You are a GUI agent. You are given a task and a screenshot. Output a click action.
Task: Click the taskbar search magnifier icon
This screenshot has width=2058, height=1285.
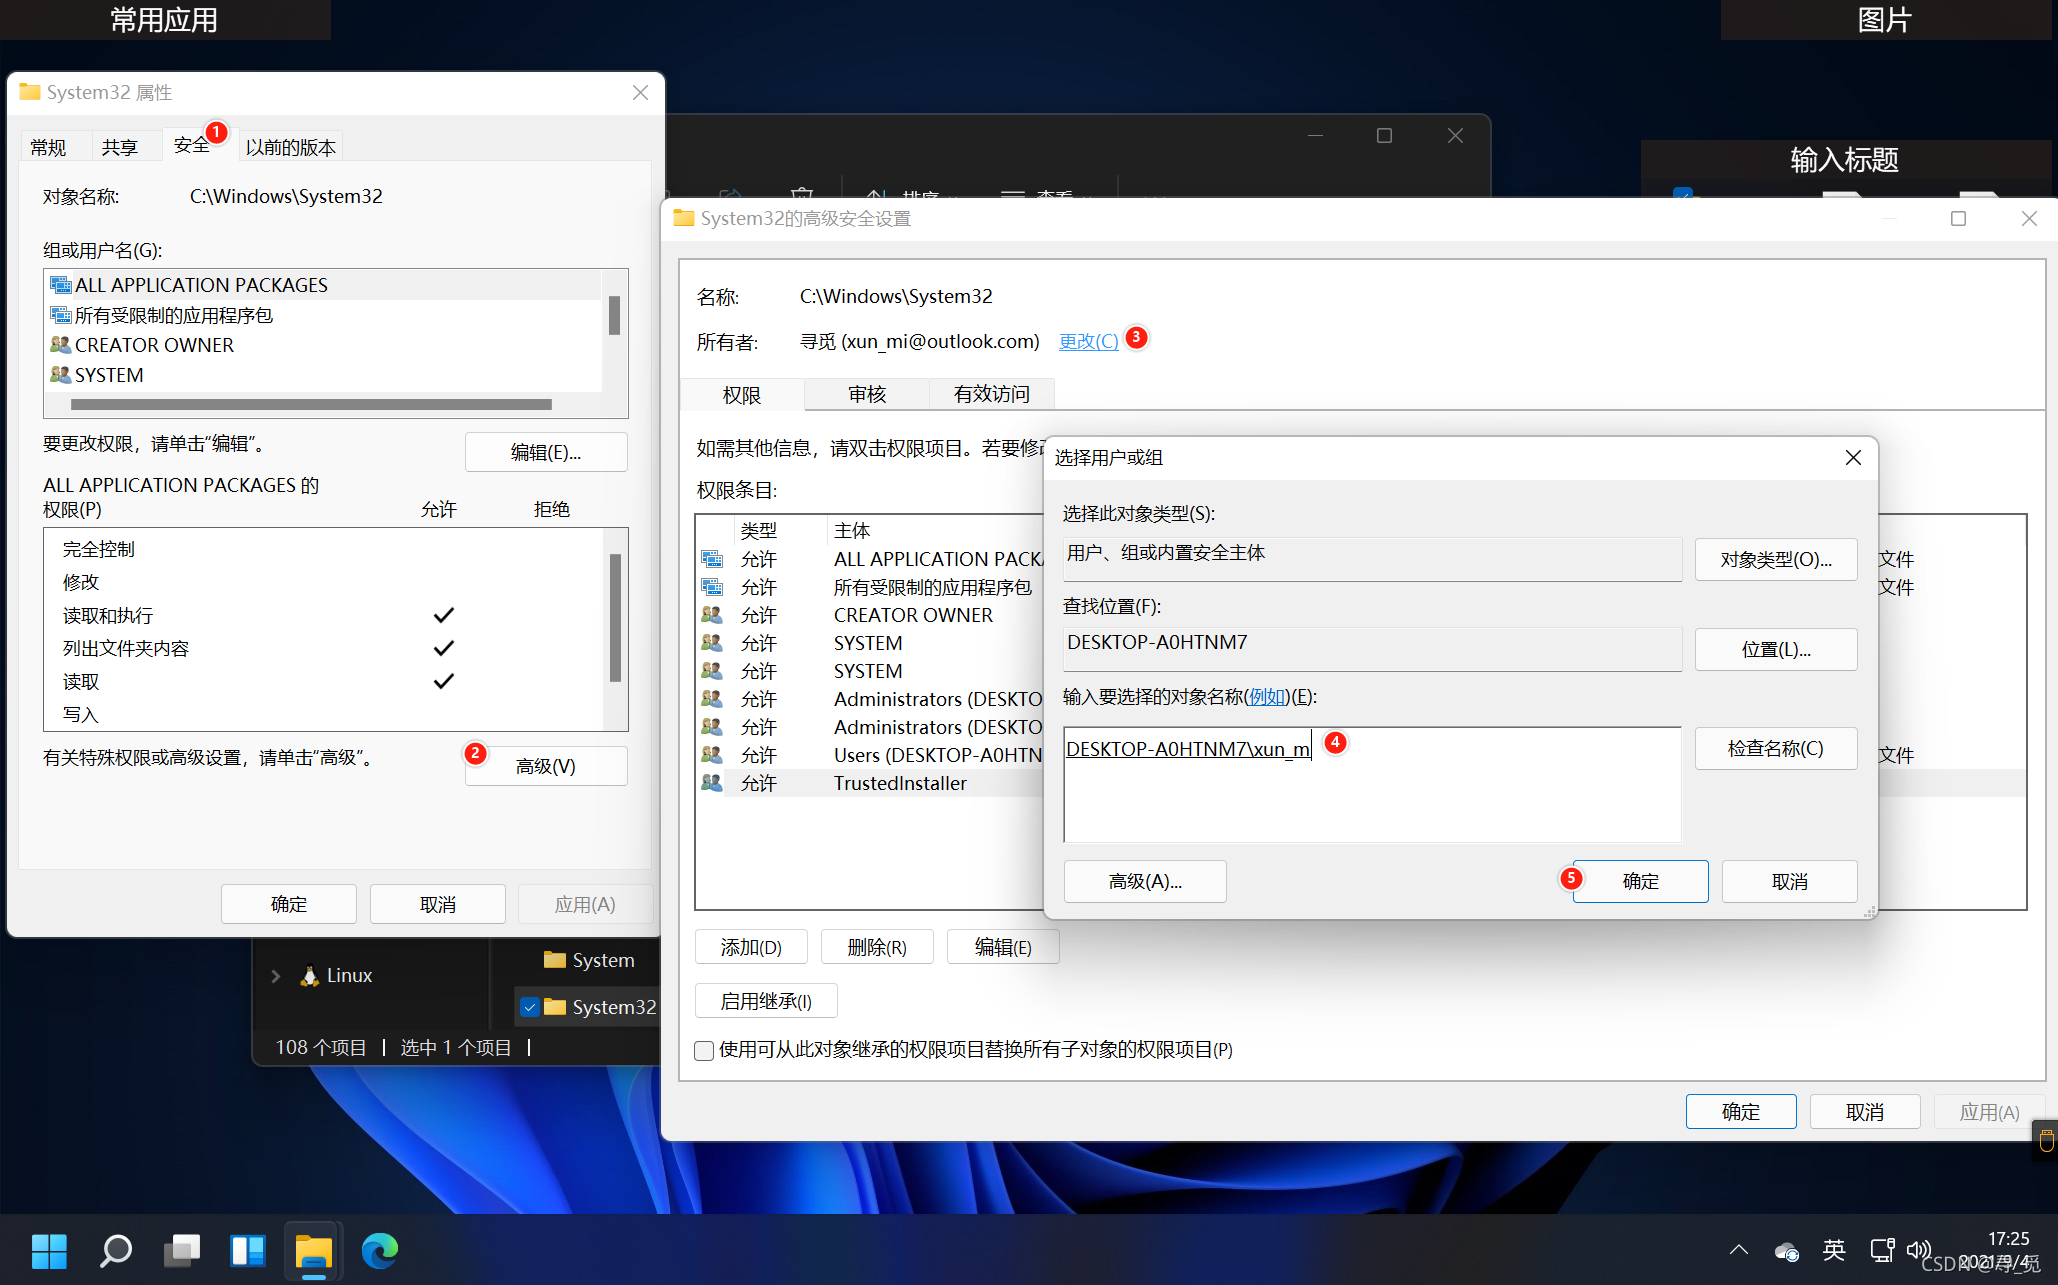[x=115, y=1251]
